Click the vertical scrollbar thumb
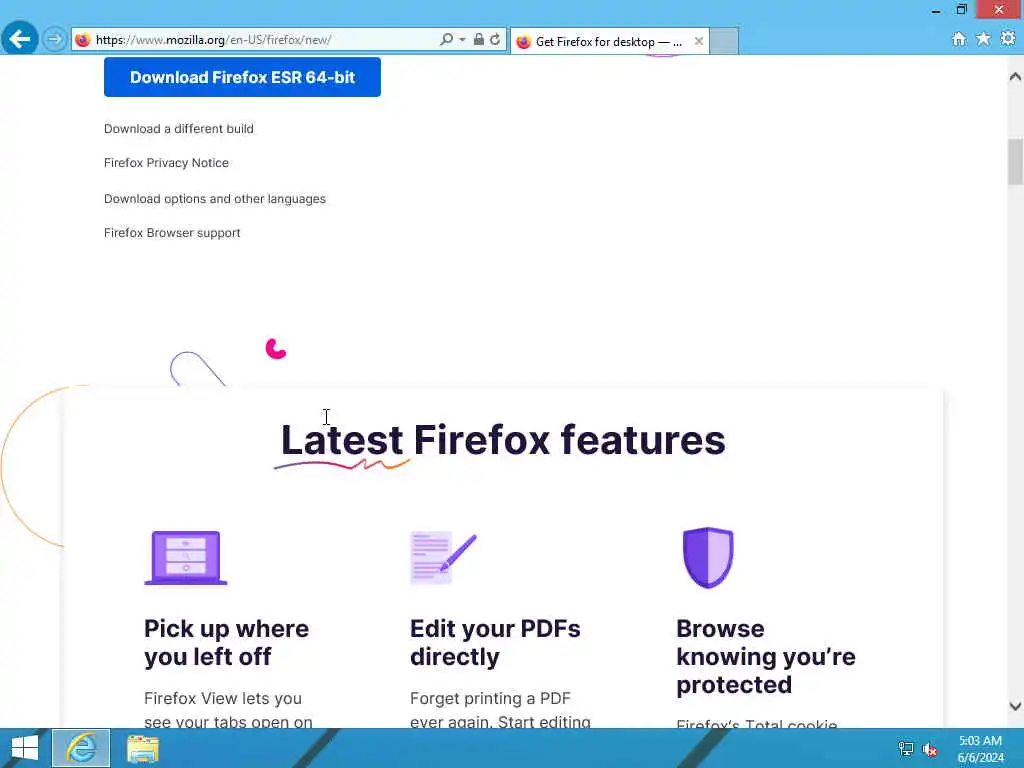1024x768 pixels. click(1015, 162)
